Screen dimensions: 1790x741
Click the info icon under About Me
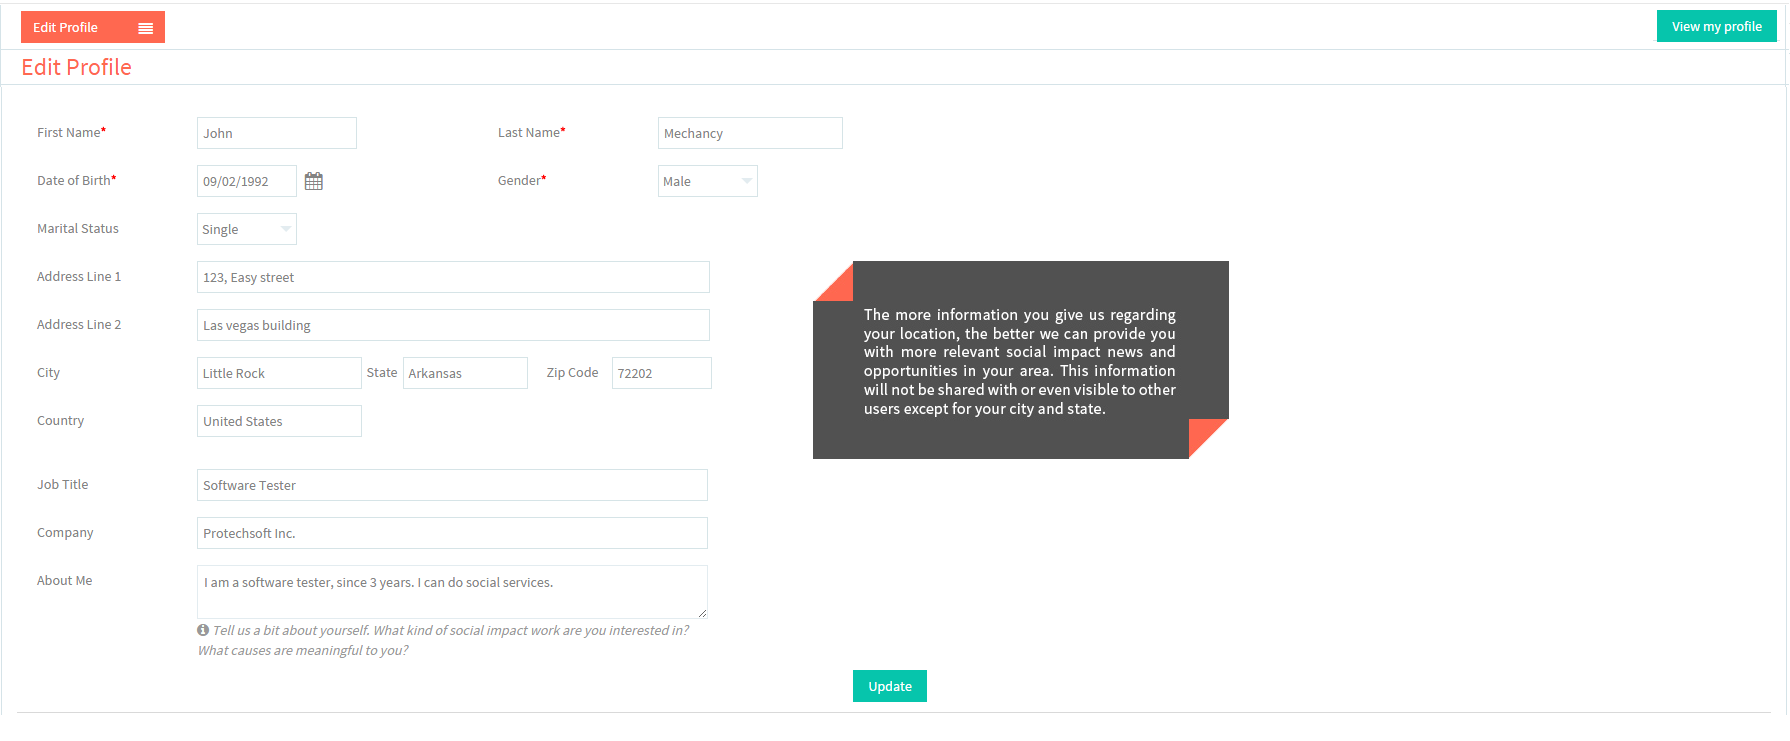click(x=203, y=630)
